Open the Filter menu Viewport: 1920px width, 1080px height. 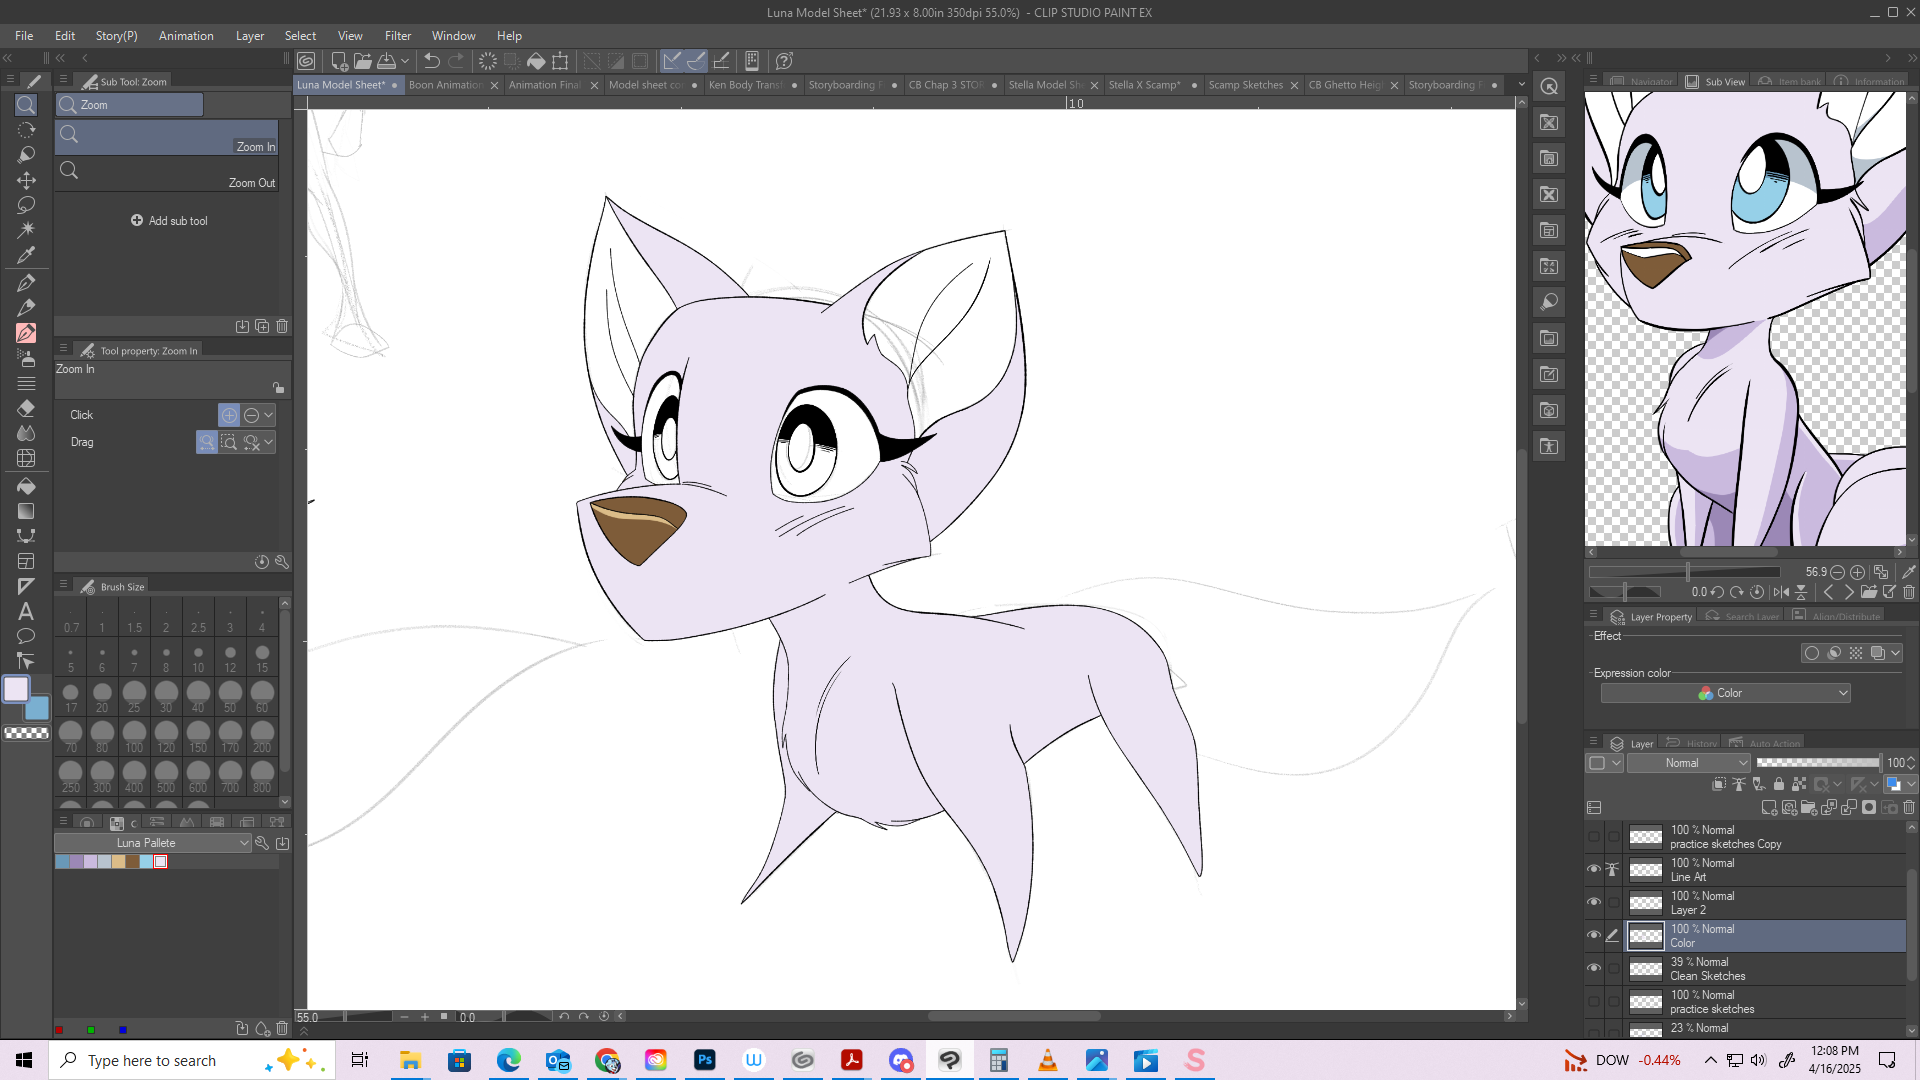397,36
